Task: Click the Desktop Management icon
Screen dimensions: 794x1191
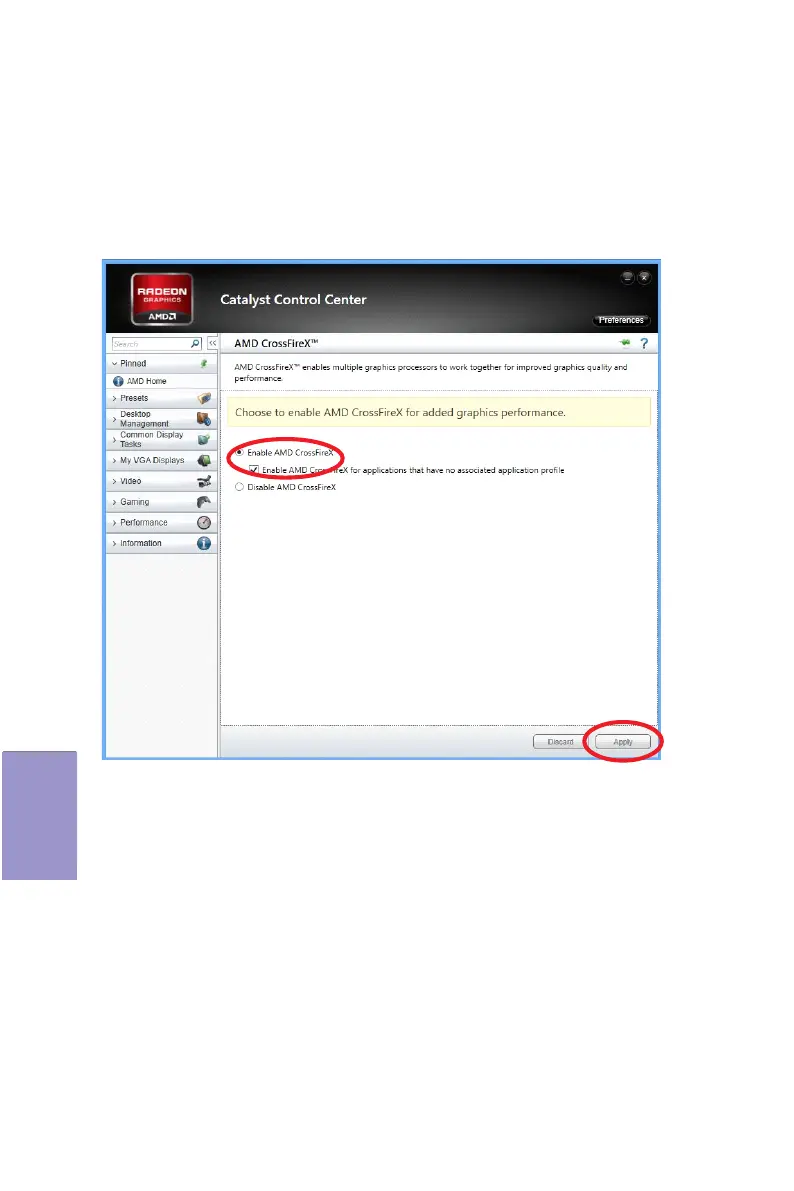Action: pos(204,419)
